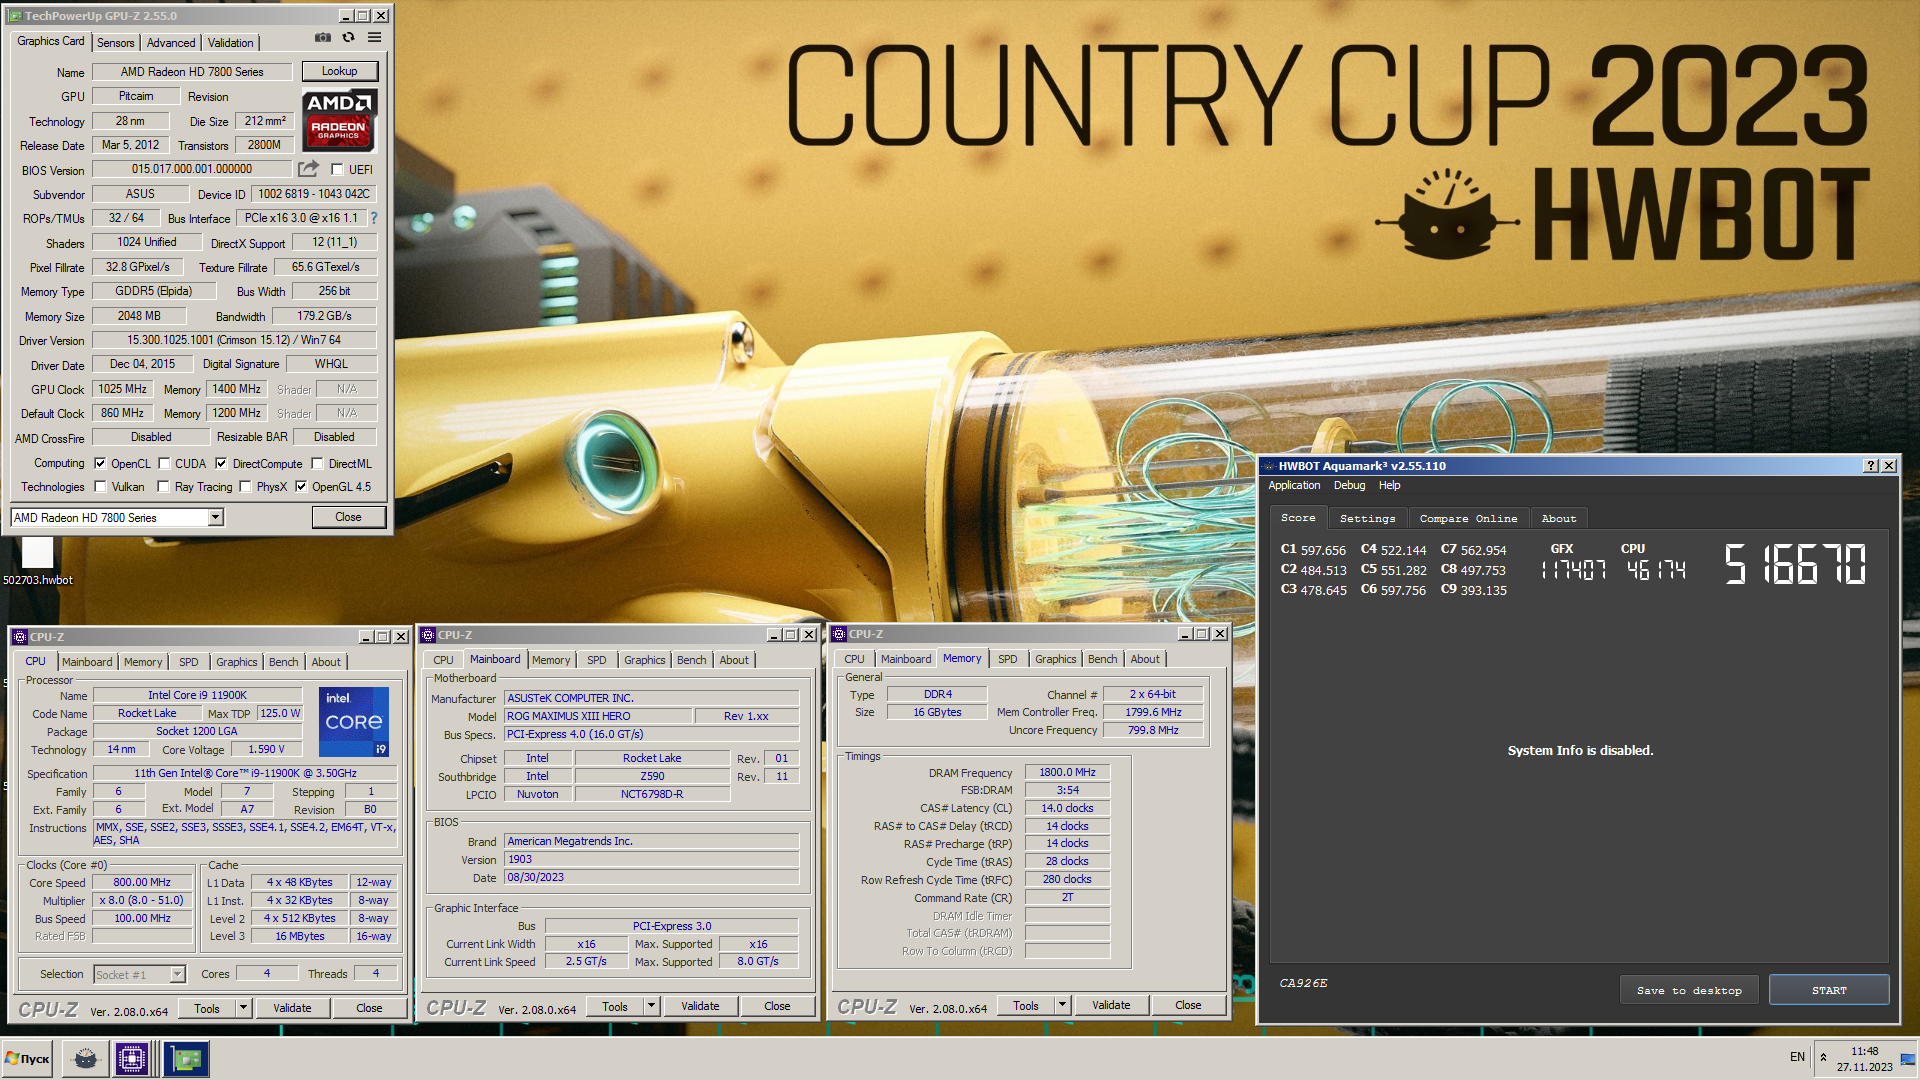
Task: Expand Tools dropdown arrow in Mainboard window
Action: click(651, 1006)
